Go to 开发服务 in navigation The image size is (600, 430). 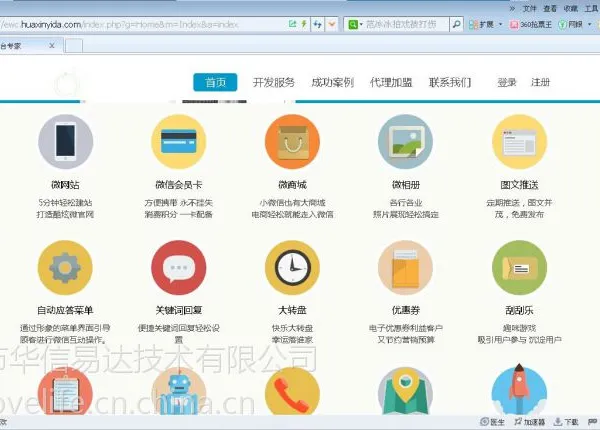[x=274, y=82]
